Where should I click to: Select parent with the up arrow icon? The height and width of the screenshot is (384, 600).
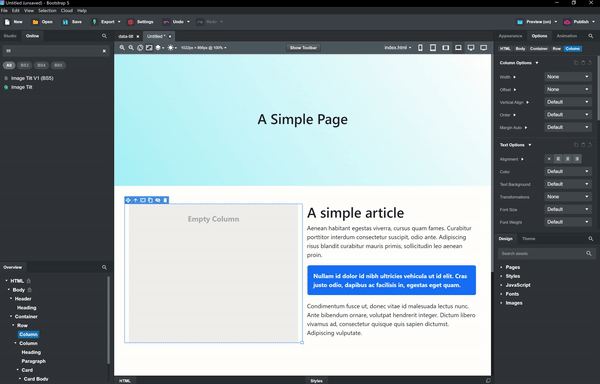point(135,200)
